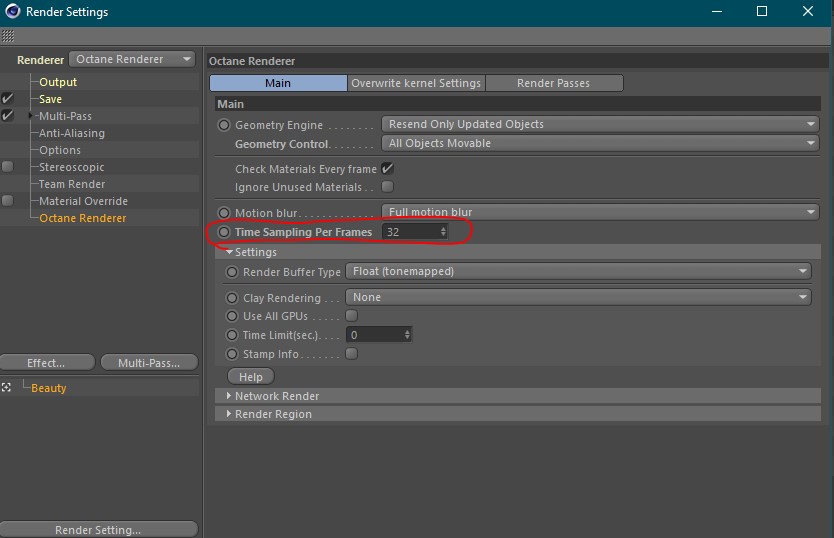Enable the Use All GPUs checkbox
The image size is (834, 538).
352,316
